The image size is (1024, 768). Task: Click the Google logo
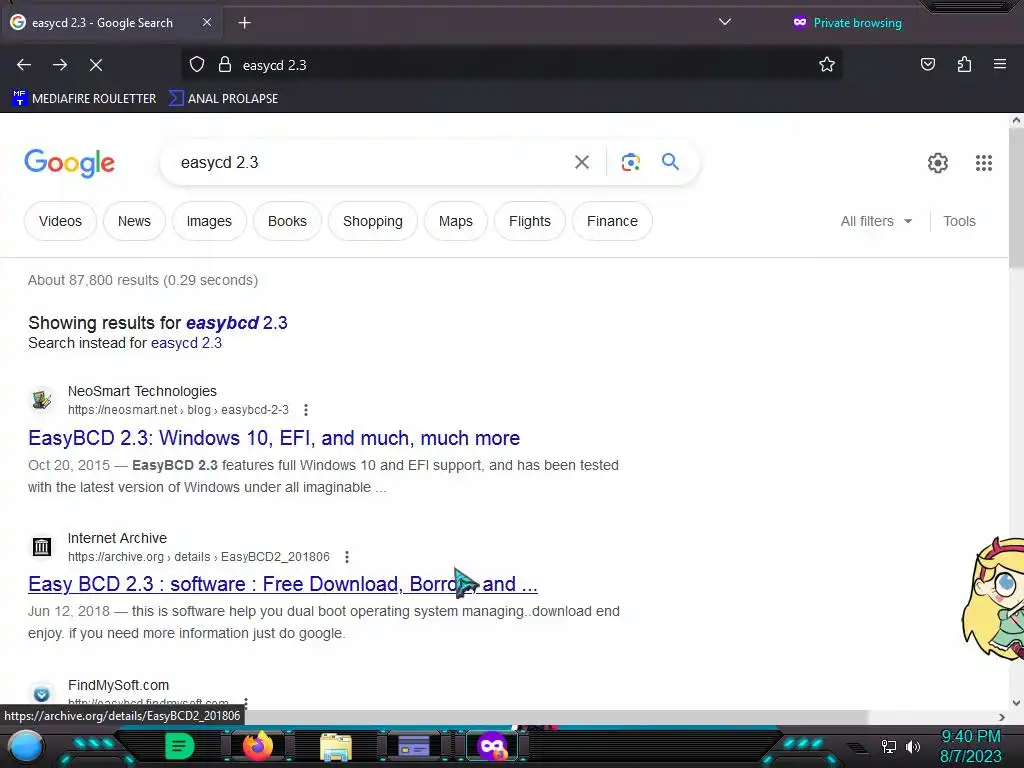pyautogui.click(x=69, y=163)
